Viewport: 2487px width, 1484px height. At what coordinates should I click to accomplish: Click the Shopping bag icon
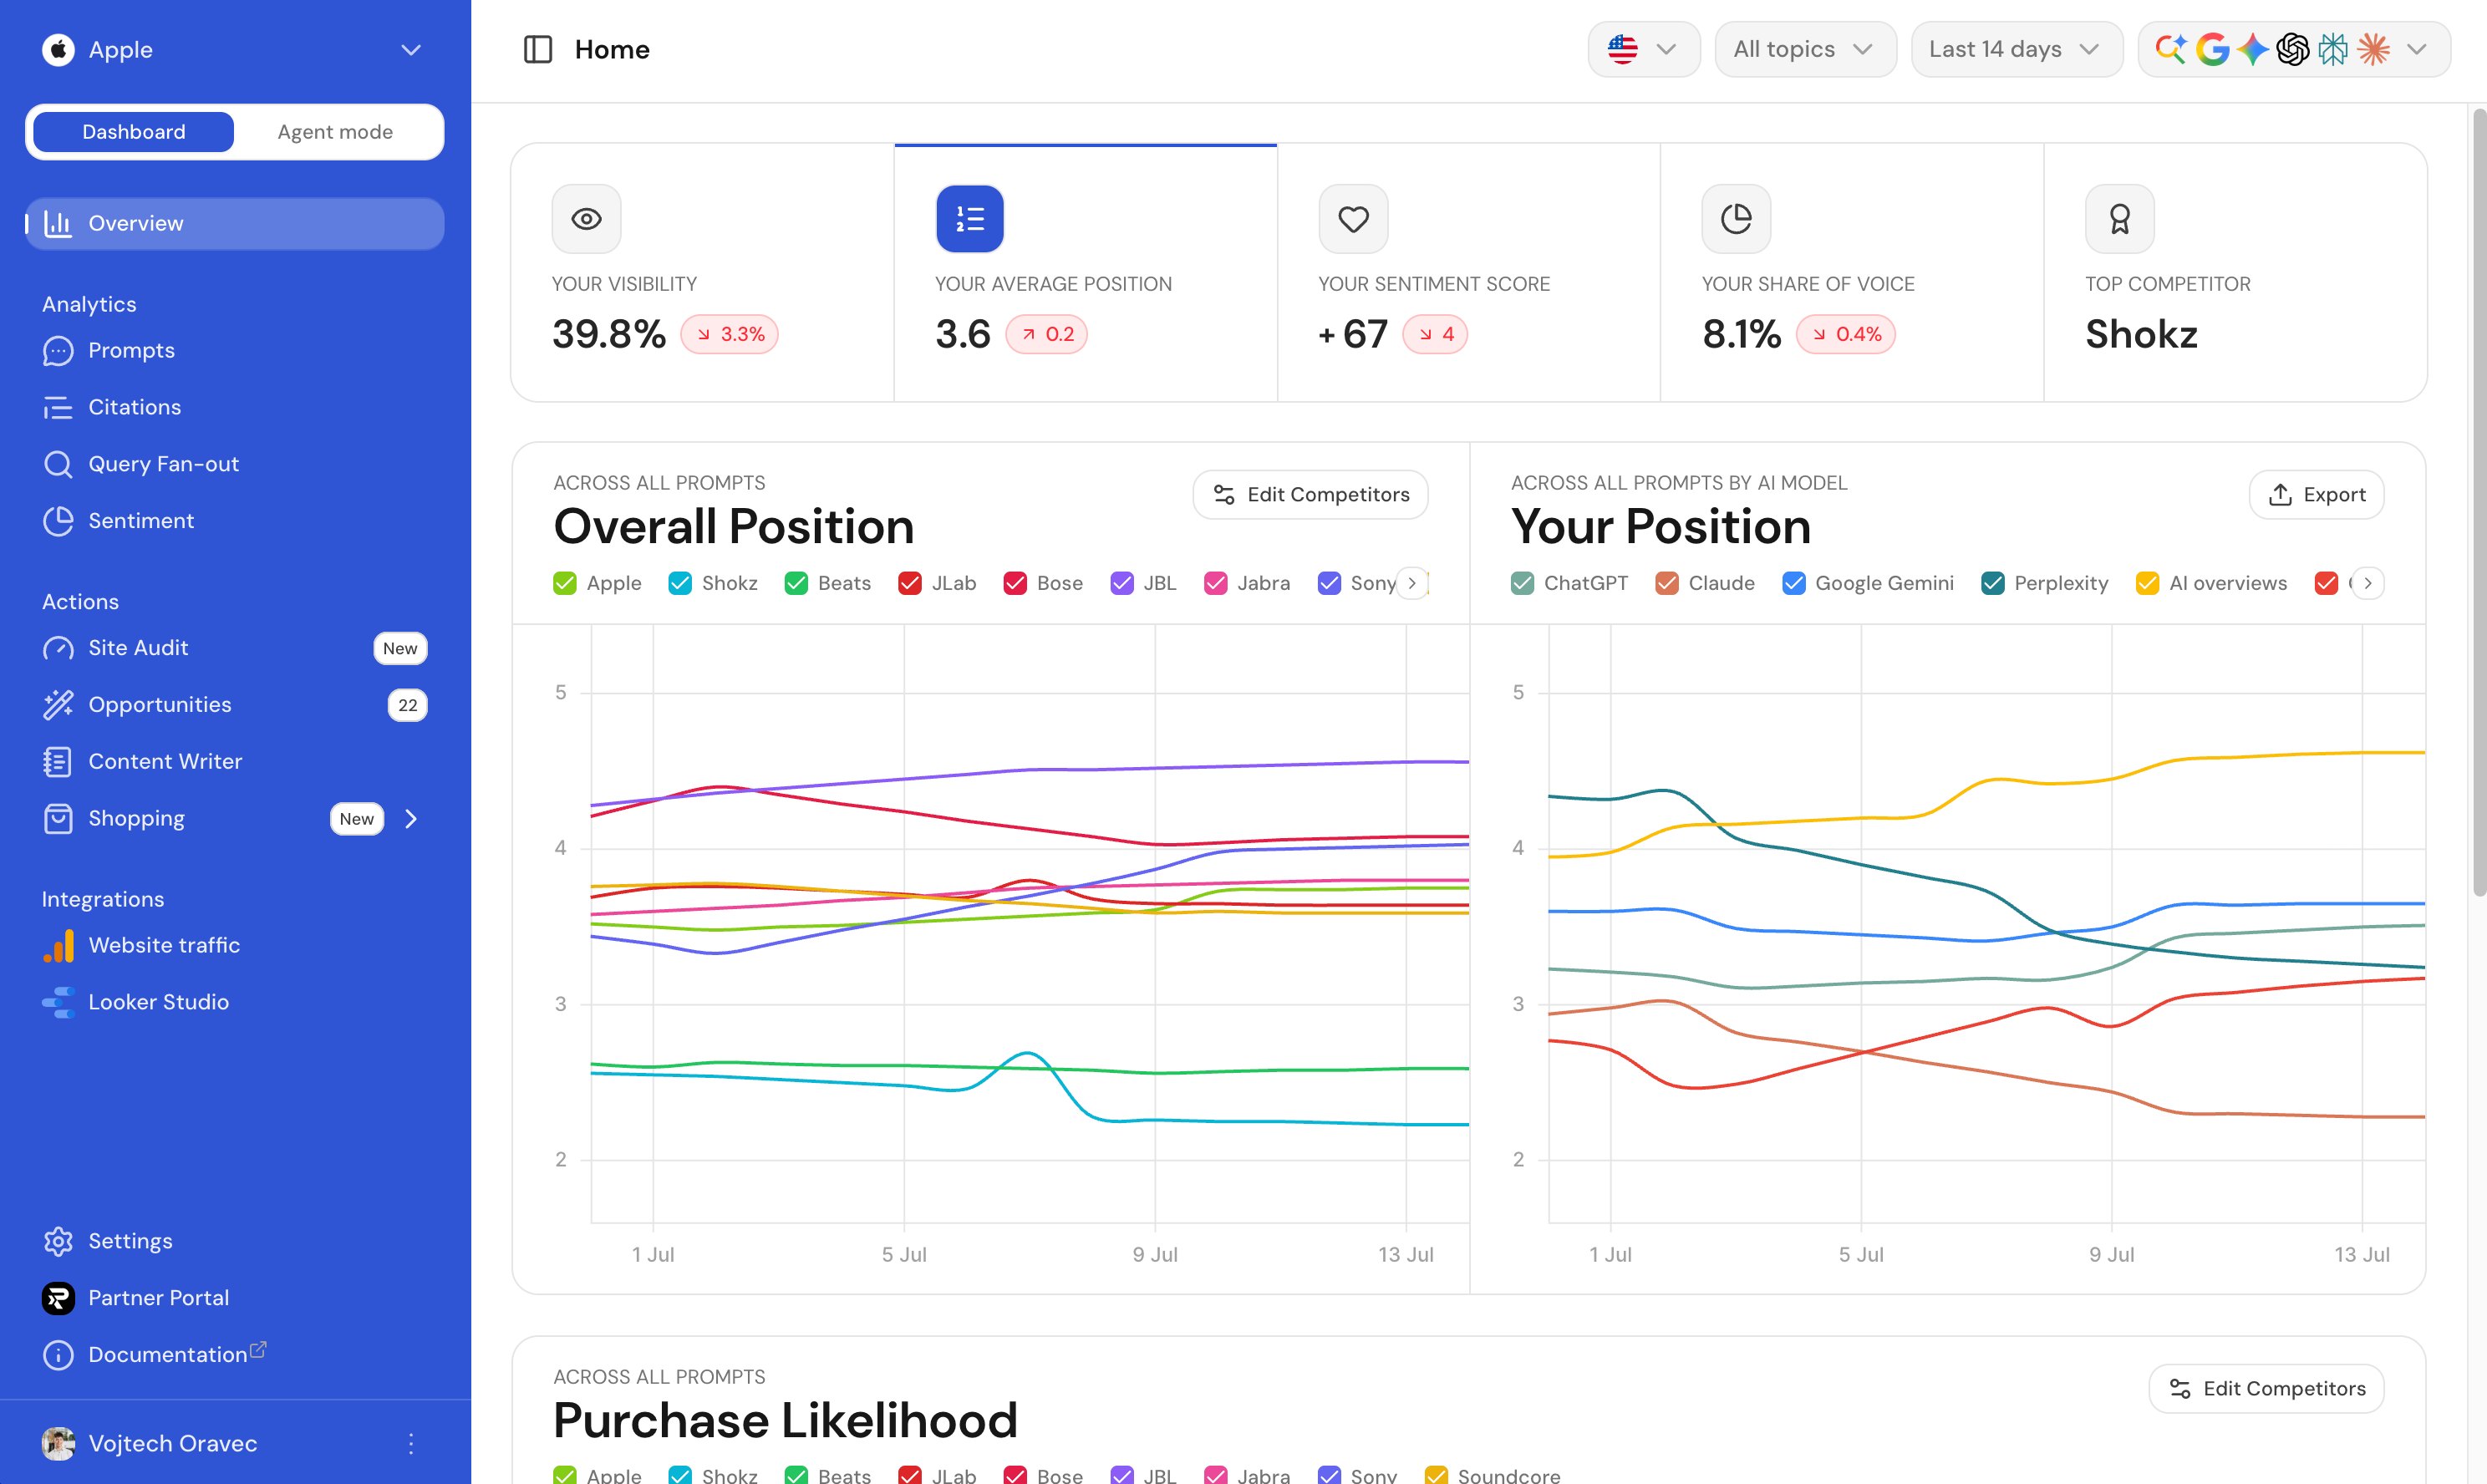click(x=58, y=819)
